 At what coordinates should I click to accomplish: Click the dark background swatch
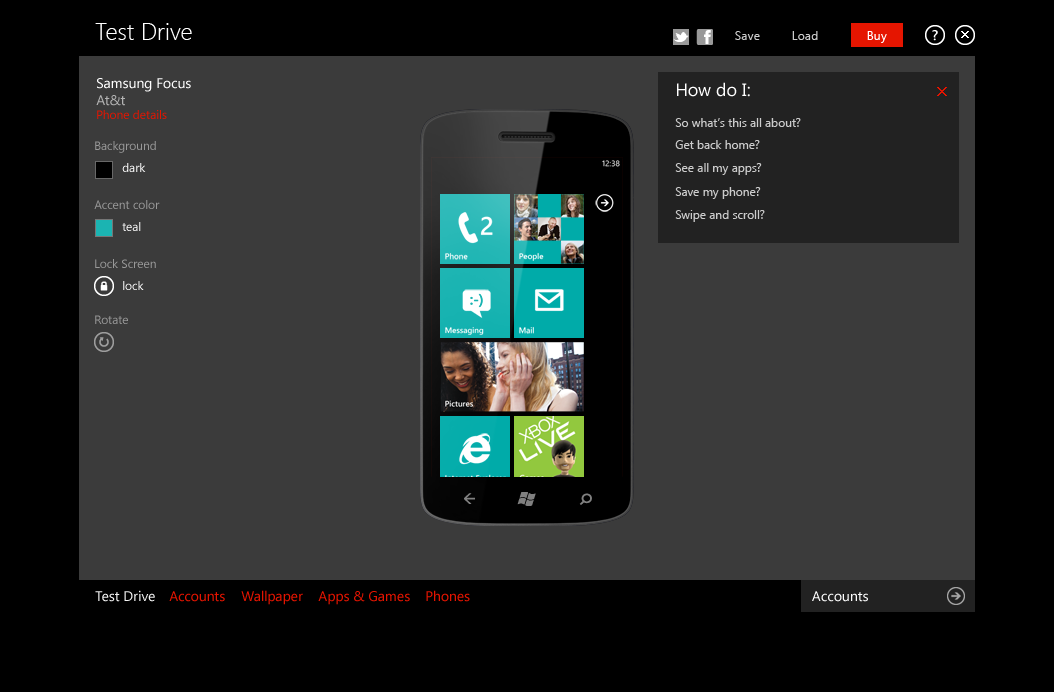coord(104,169)
